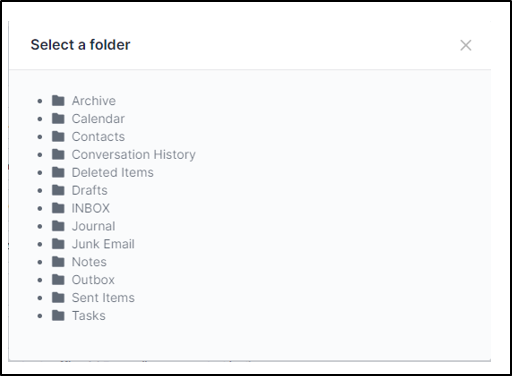Select the Outbox folder label
Viewport: 512px width, 376px height.
[x=93, y=280]
